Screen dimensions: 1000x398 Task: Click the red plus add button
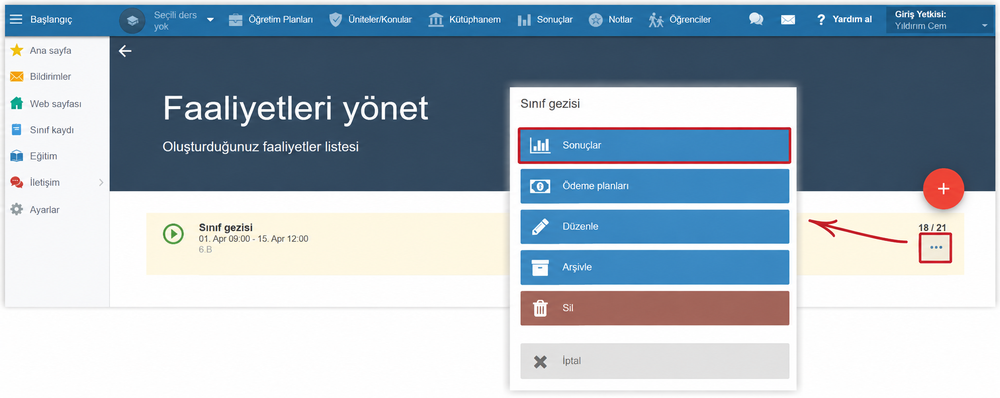click(943, 189)
